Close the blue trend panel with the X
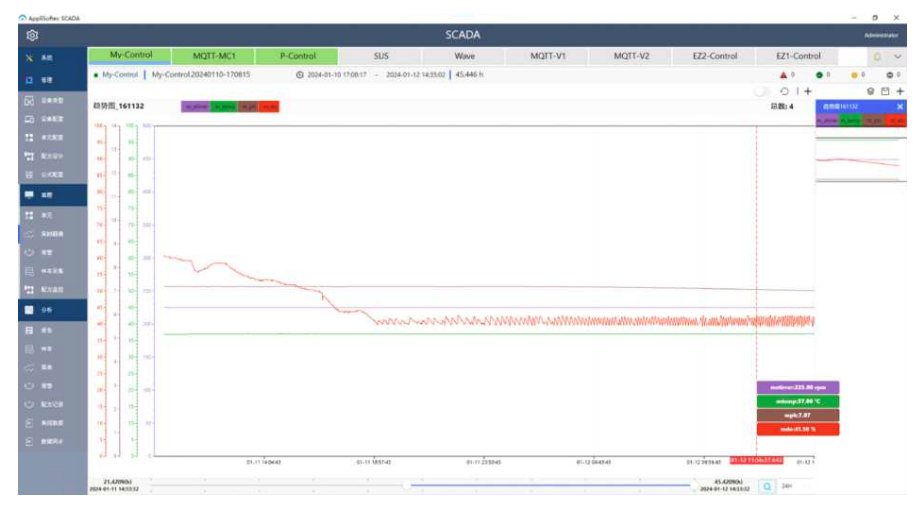The width and height of the screenshot is (916, 510). click(899, 106)
